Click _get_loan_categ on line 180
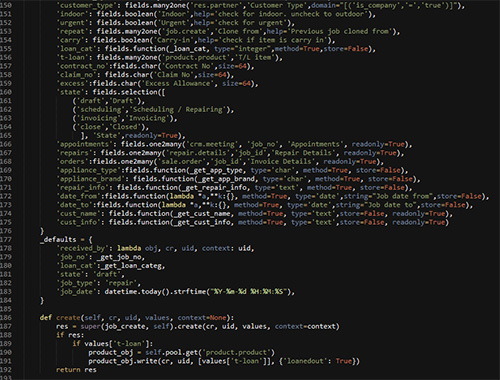The width and height of the screenshot is (500, 380). point(131,266)
